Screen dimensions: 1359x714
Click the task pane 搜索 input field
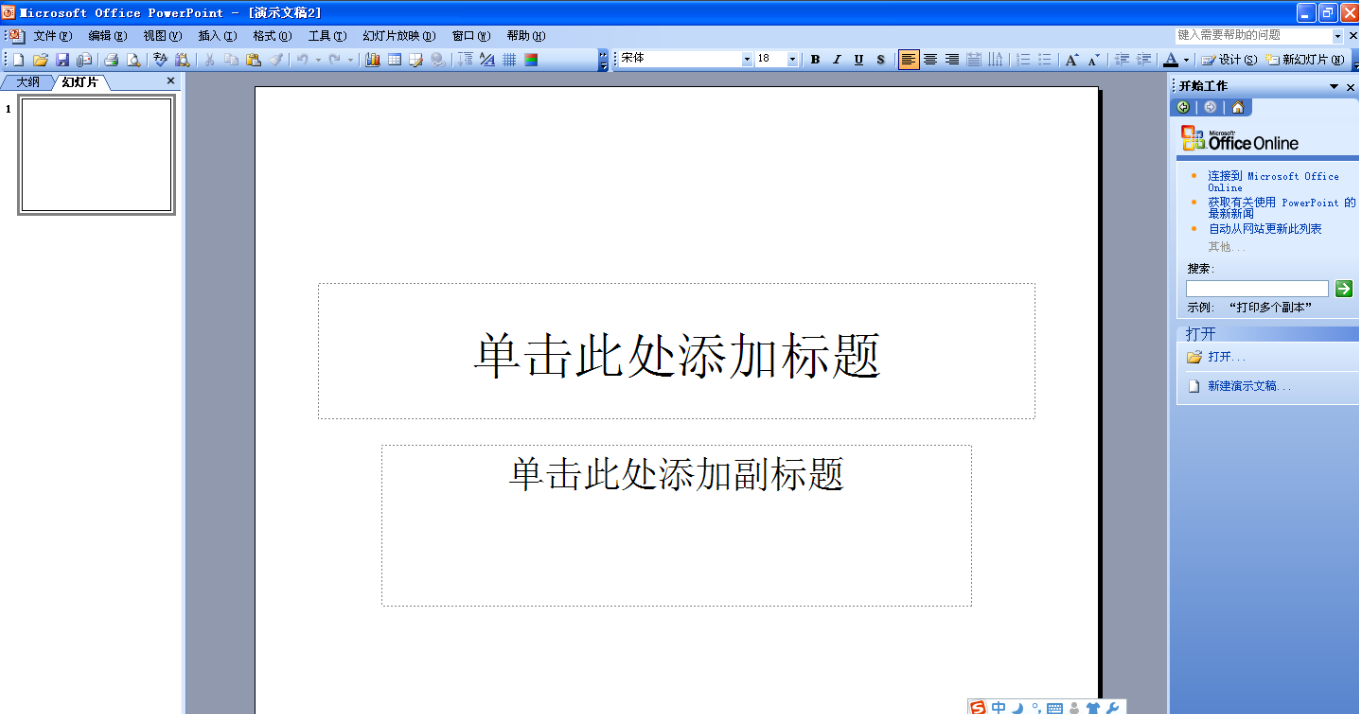1257,289
